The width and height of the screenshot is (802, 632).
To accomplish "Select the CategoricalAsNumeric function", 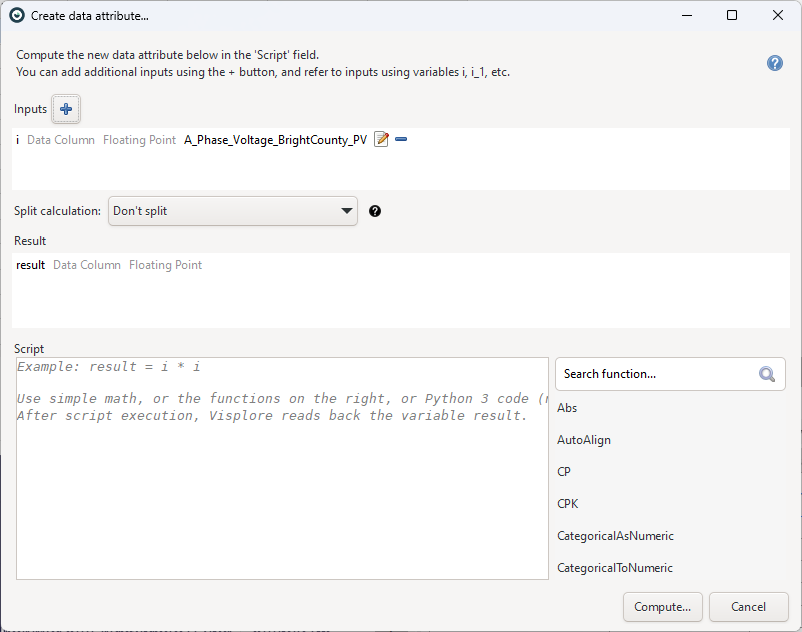I will click(615, 536).
